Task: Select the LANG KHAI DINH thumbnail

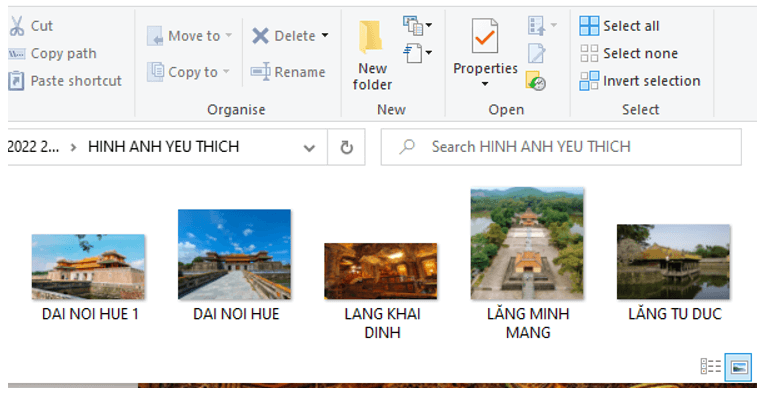Action: (x=381, y=271)
